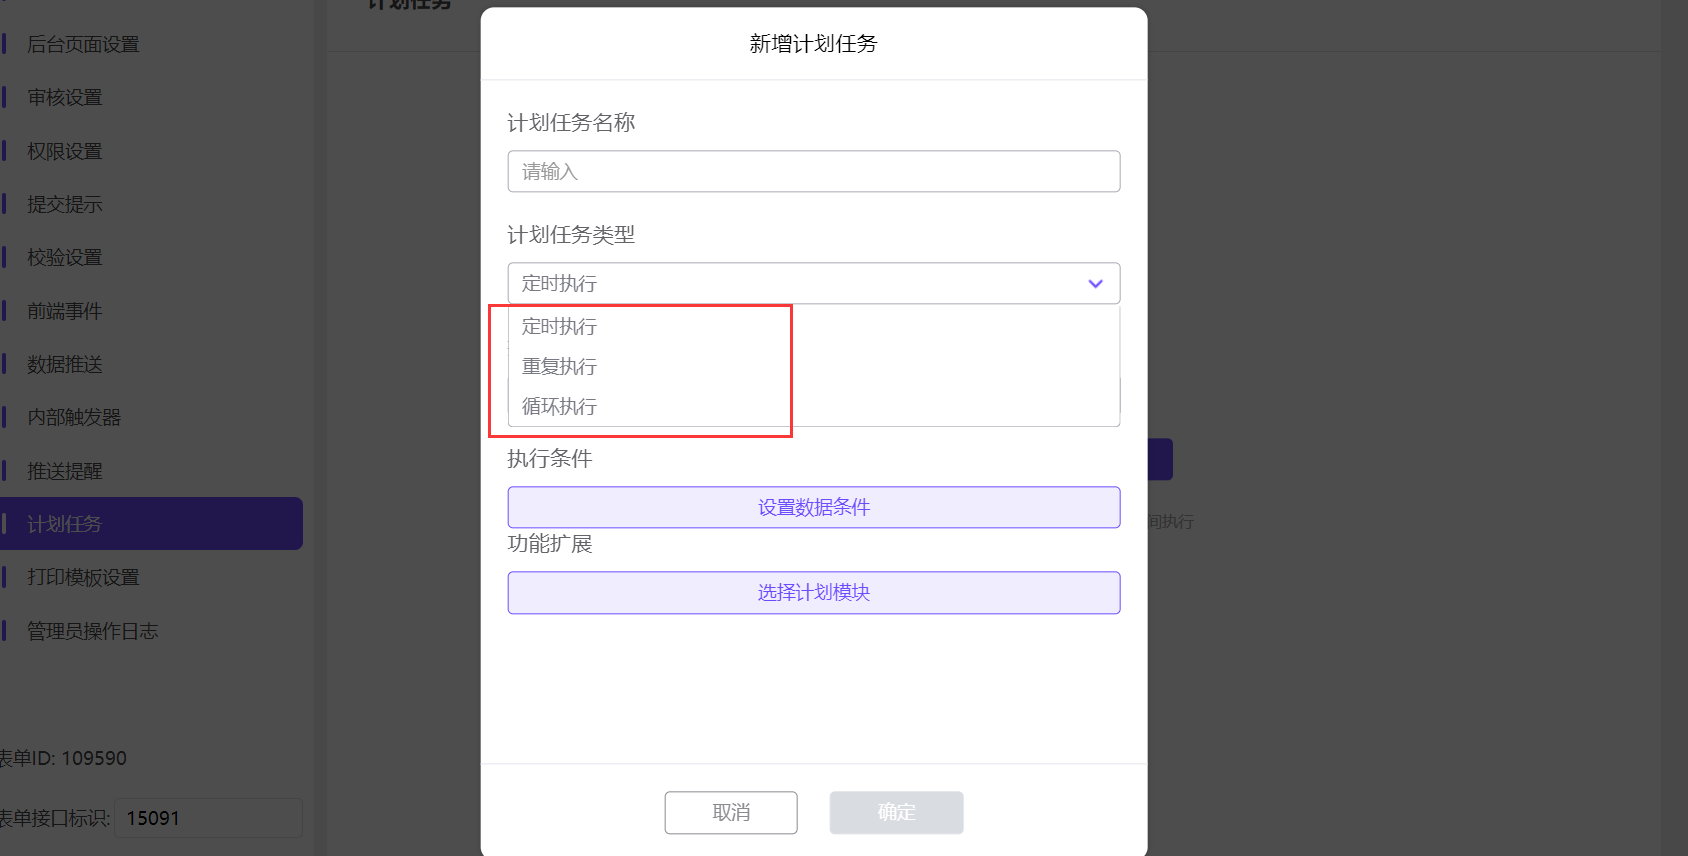Confirm with the 确定 button
Screen dimensions: 1688x856
tap(896, 813)
